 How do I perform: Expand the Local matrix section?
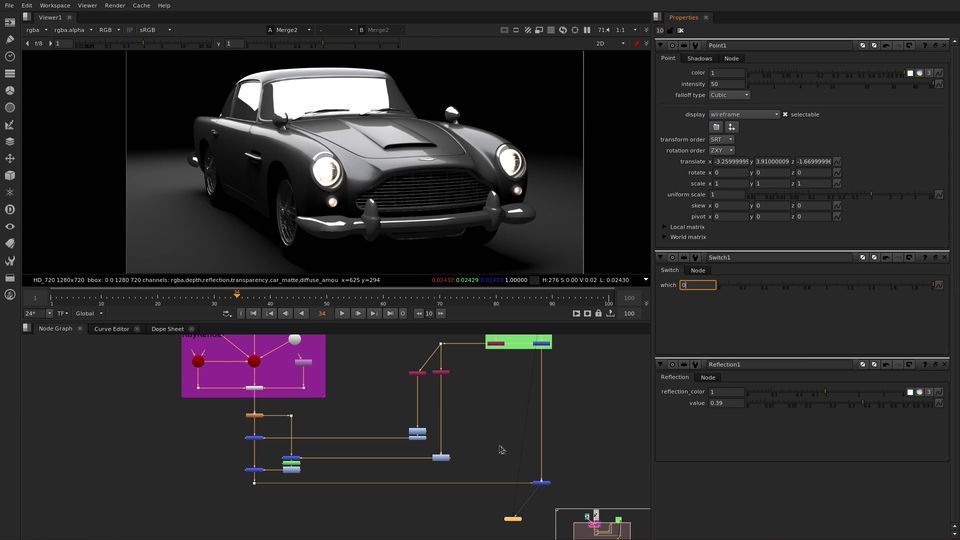tap(664, 227)
